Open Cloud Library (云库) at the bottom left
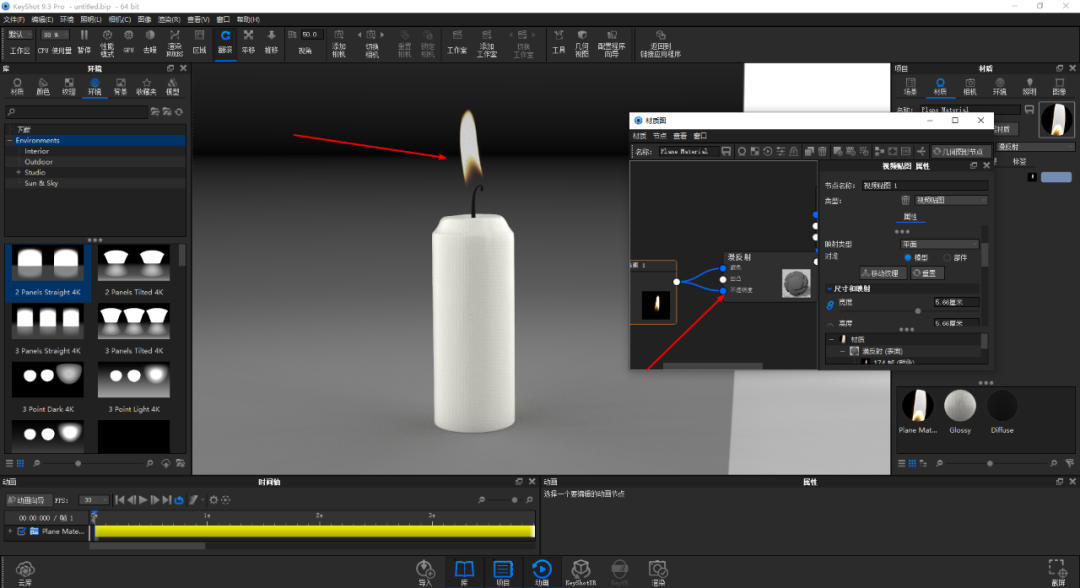The width and height of the screenshot is (1080, 588). pos(25,573)
